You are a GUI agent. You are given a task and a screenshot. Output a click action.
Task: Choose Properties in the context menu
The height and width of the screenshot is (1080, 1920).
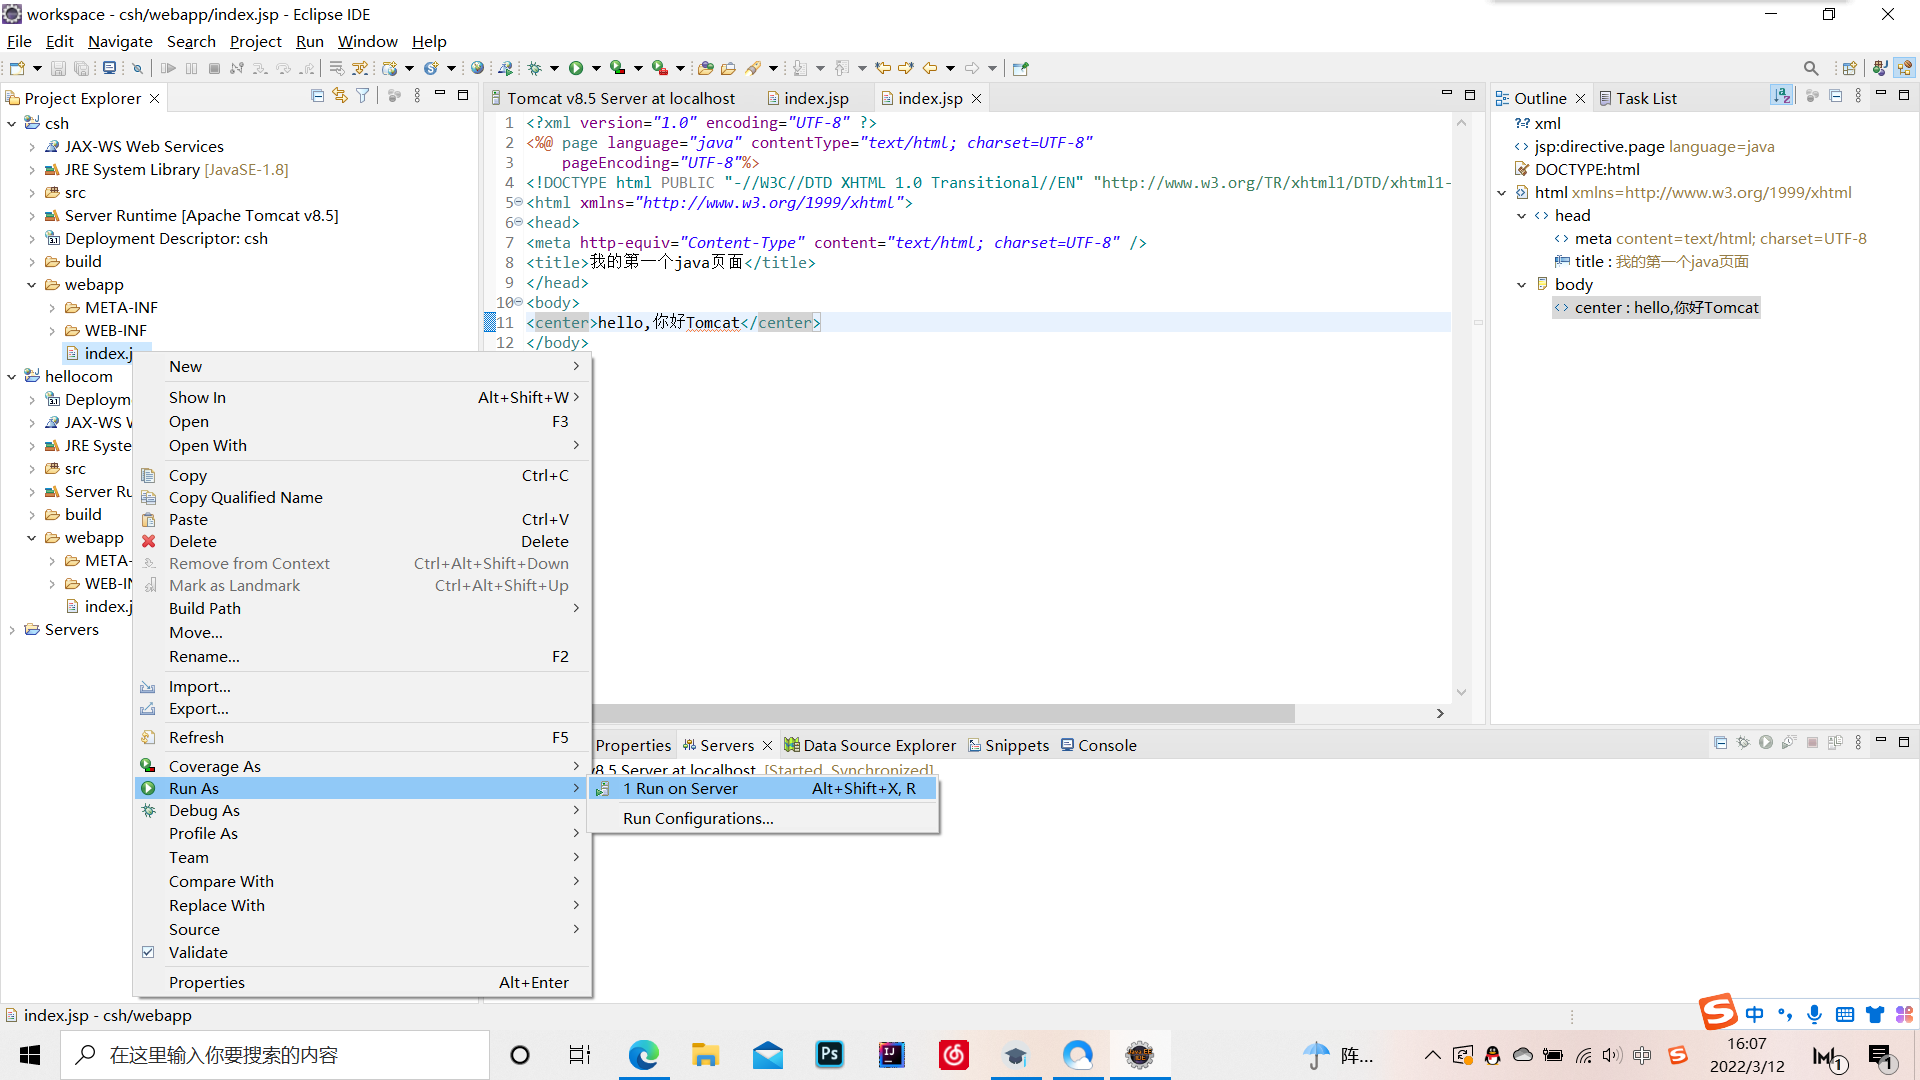206,982
